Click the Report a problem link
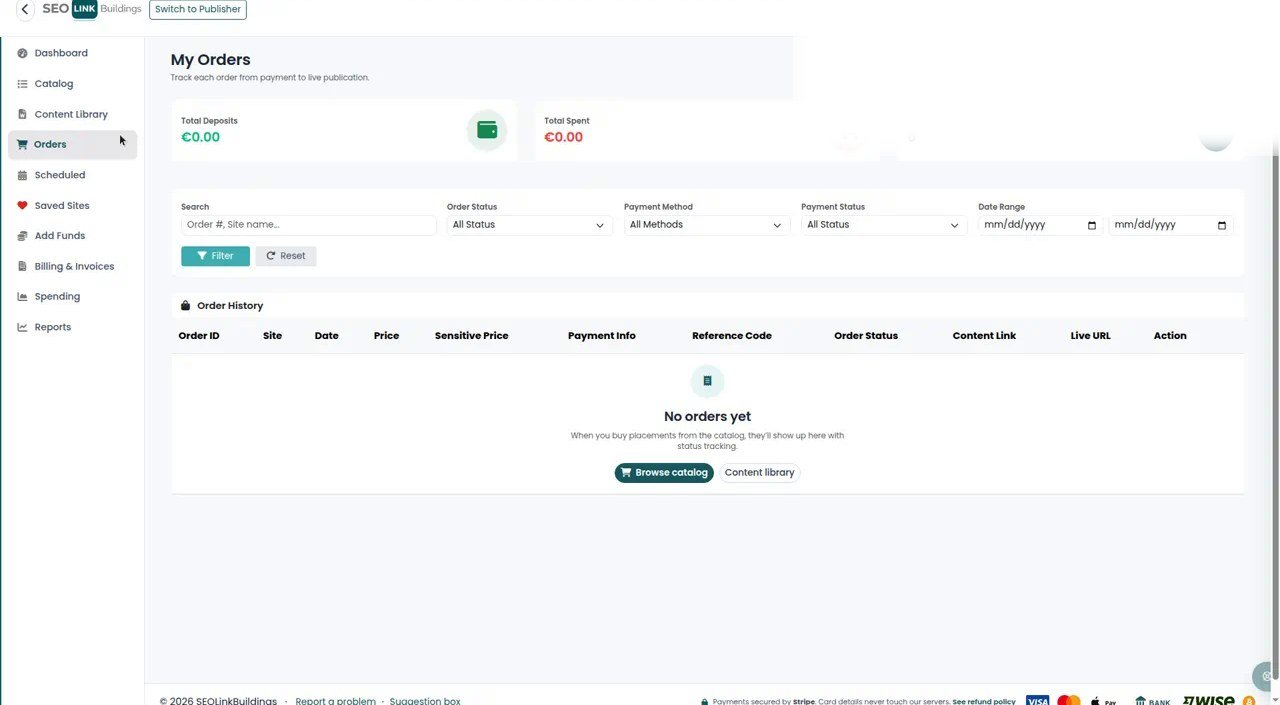 335,701
